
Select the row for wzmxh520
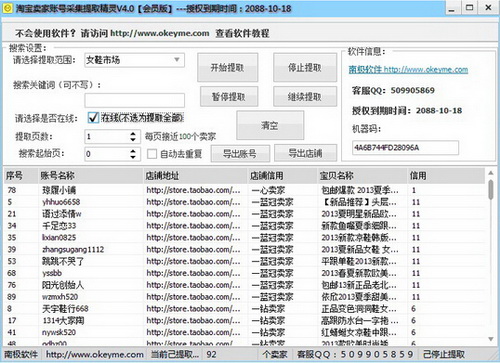(x=244, y=297)
